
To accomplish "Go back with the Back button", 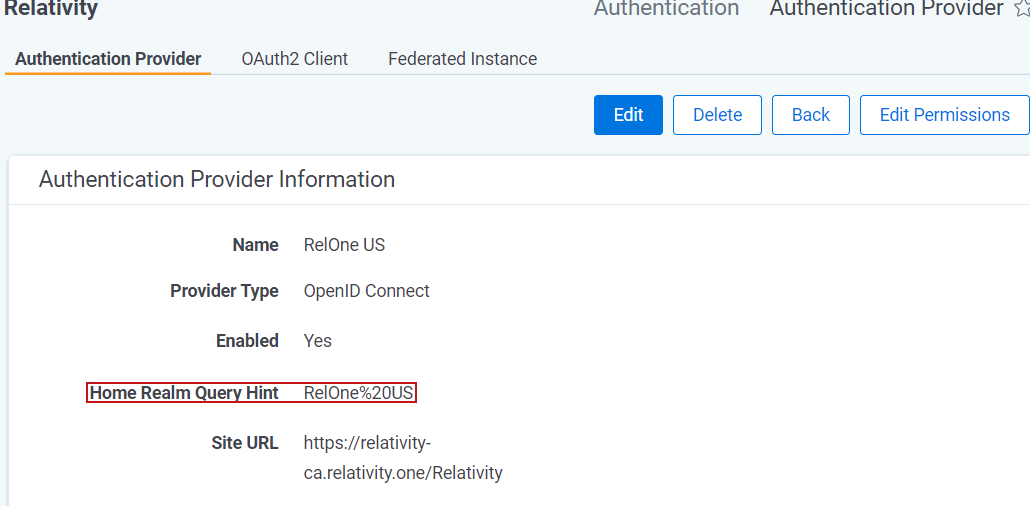I will (811, 115).
